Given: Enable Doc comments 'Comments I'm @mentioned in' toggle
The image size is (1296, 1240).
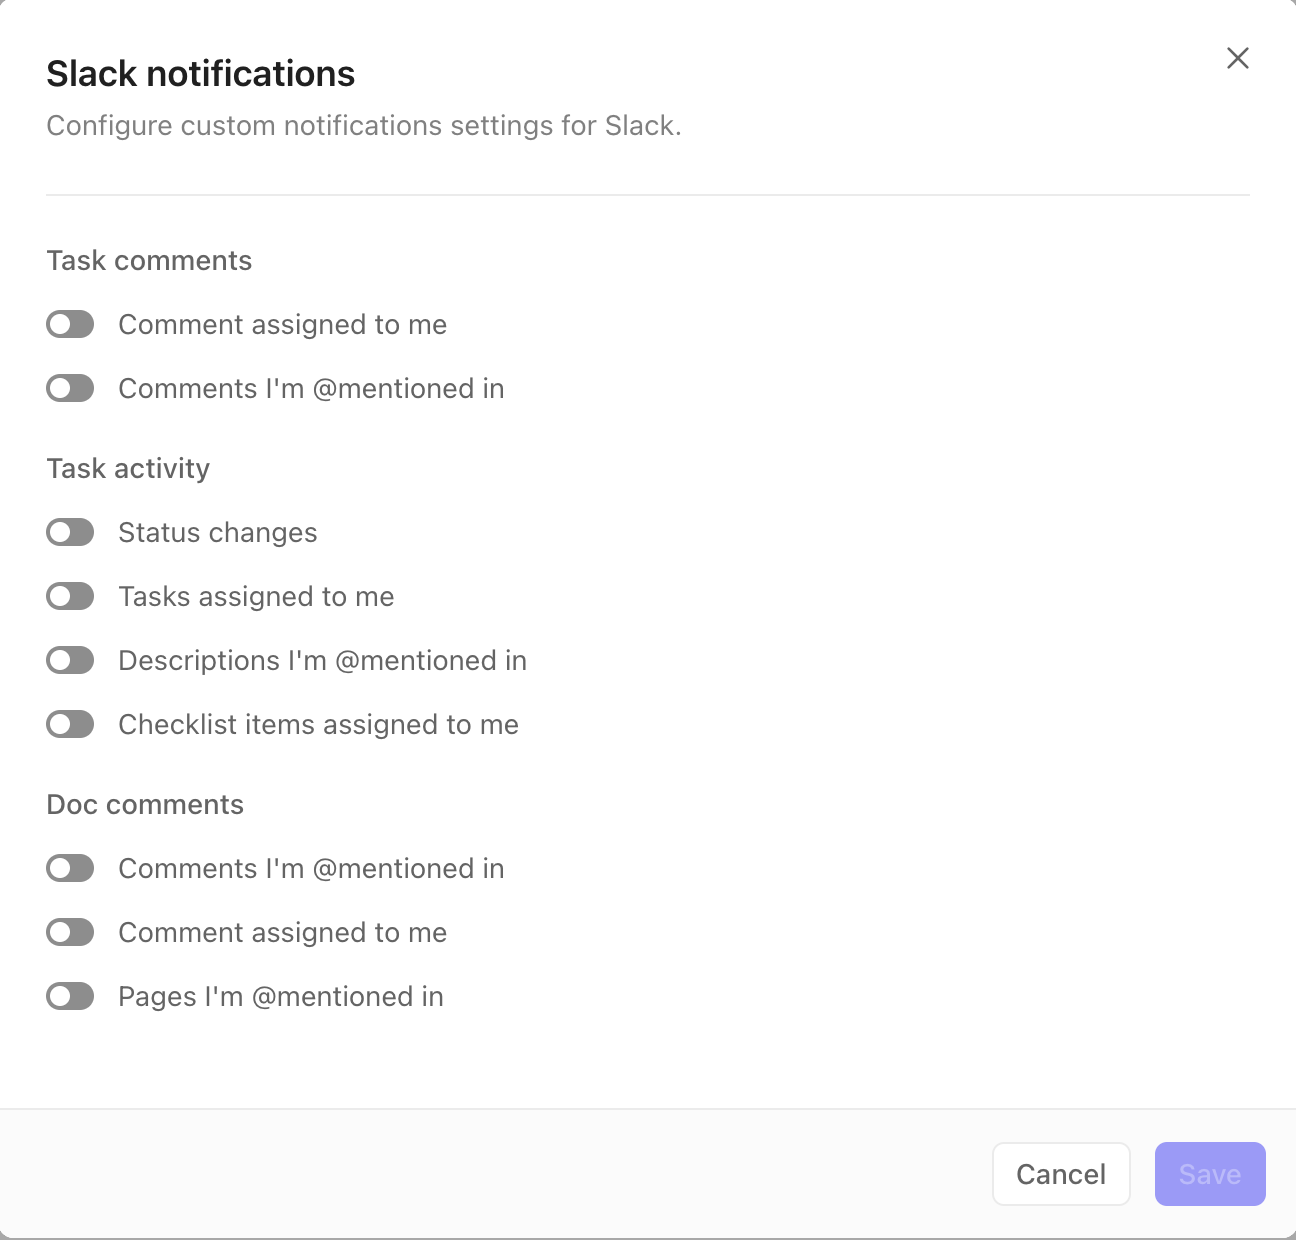Looking at the screenshot, I should (70, 868).
